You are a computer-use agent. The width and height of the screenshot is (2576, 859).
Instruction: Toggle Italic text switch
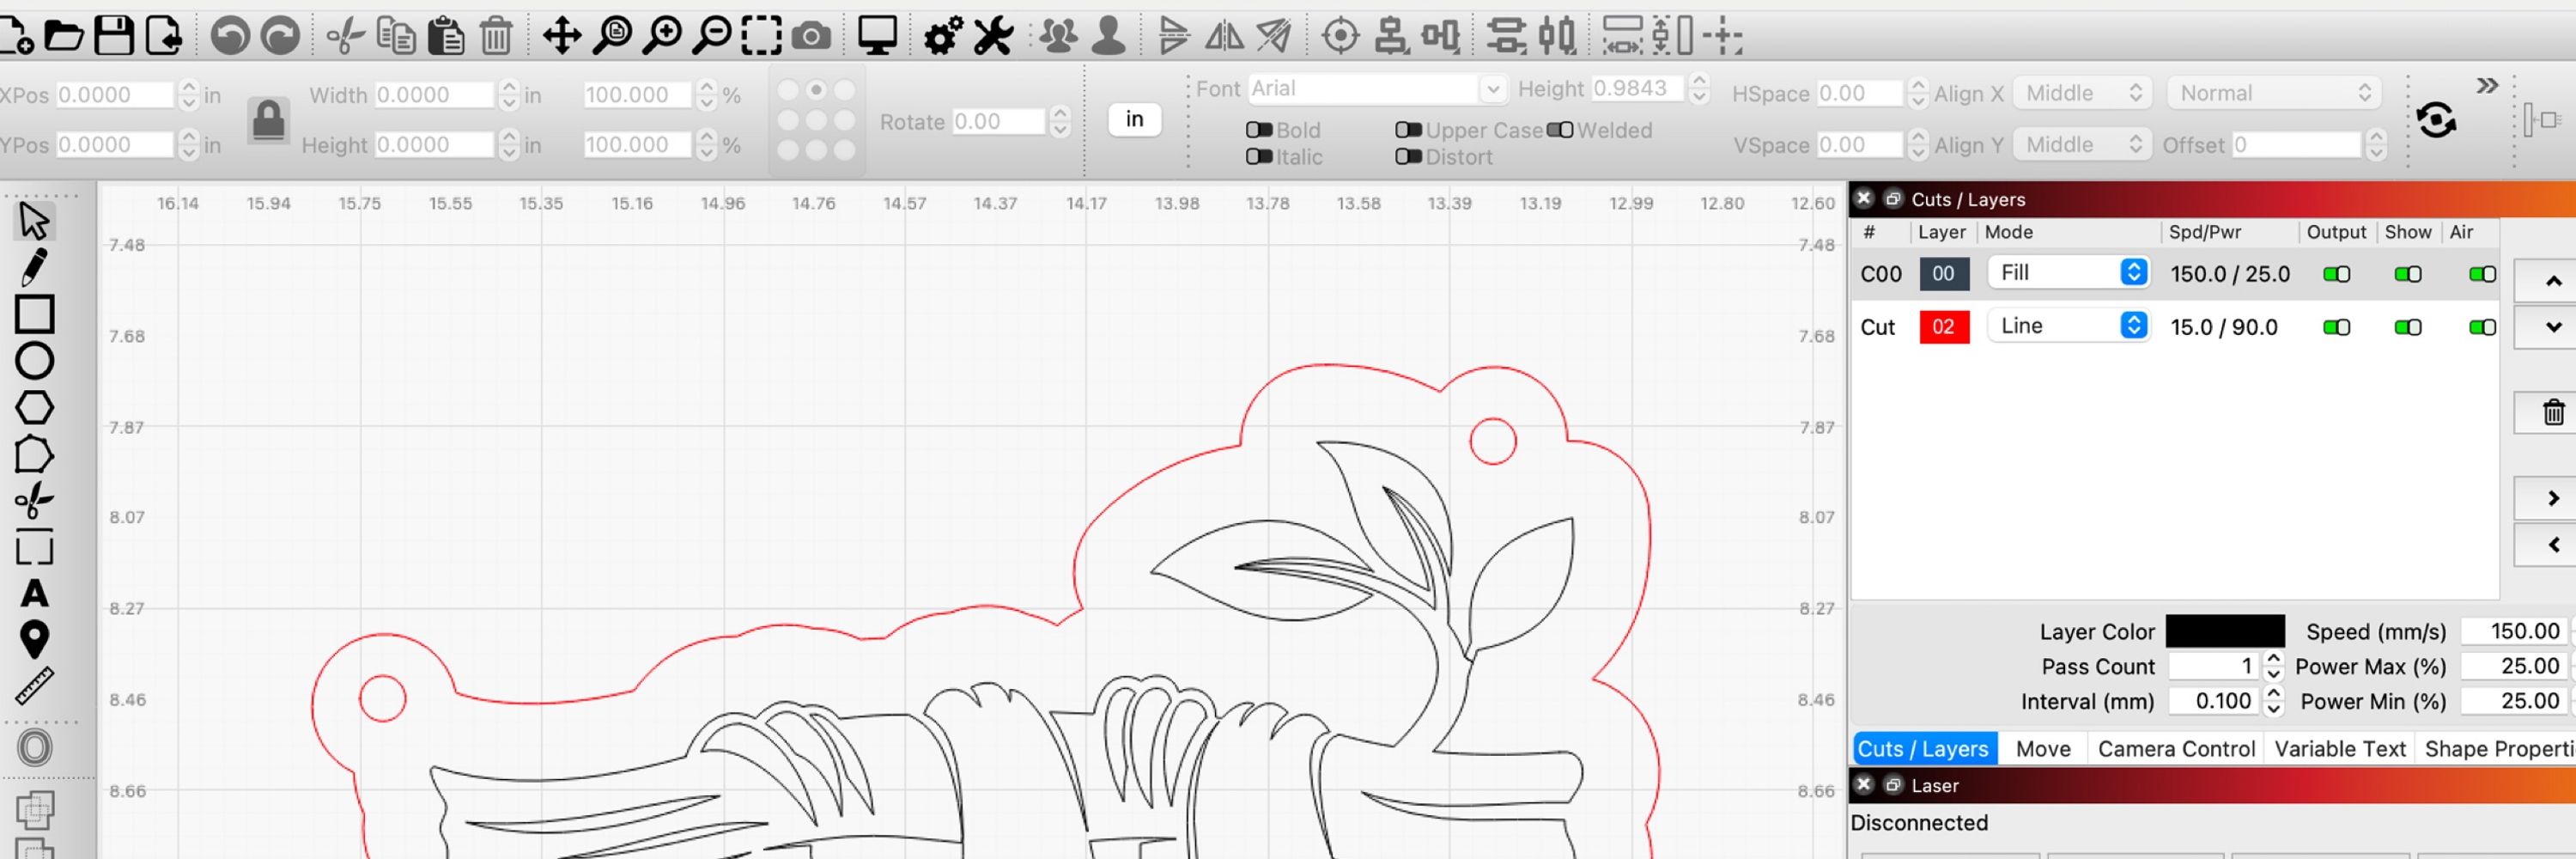1259,157
